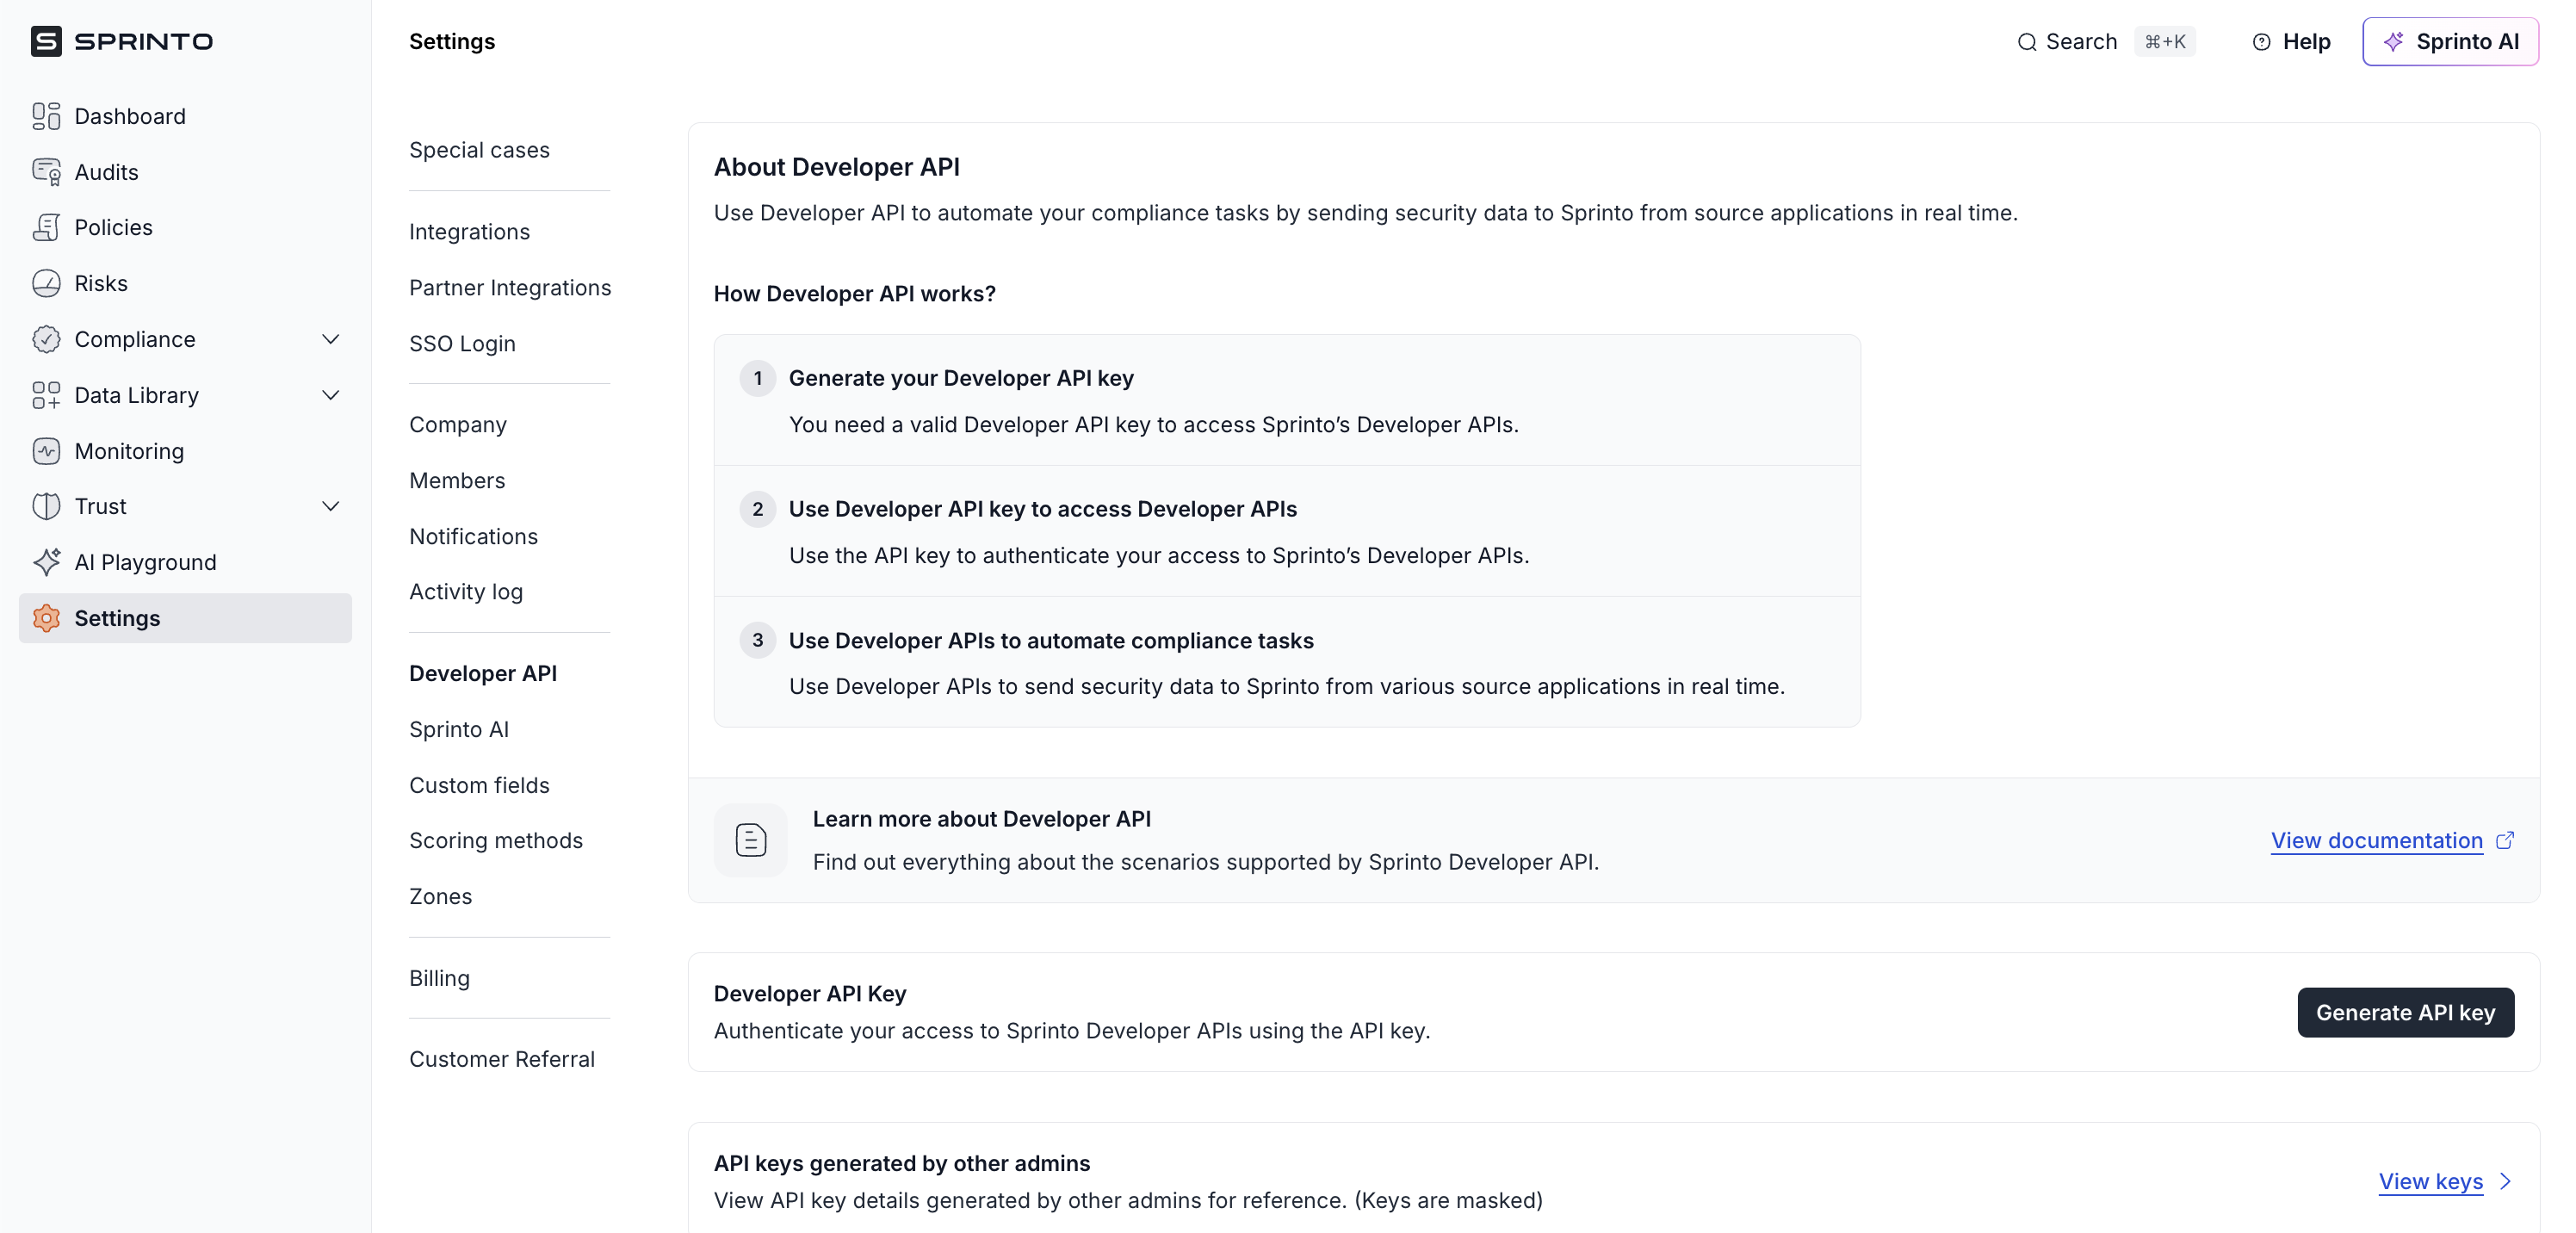Screen dimensions: 2576x1233
Task: Click the Monitoring pulse icon
Action: point(46,451)
